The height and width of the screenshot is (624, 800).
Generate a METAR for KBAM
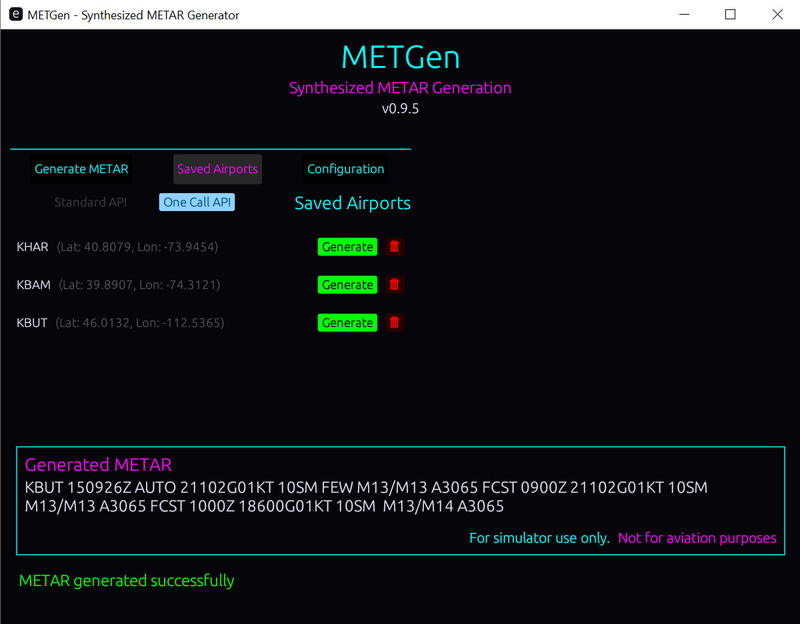point(347,284)
